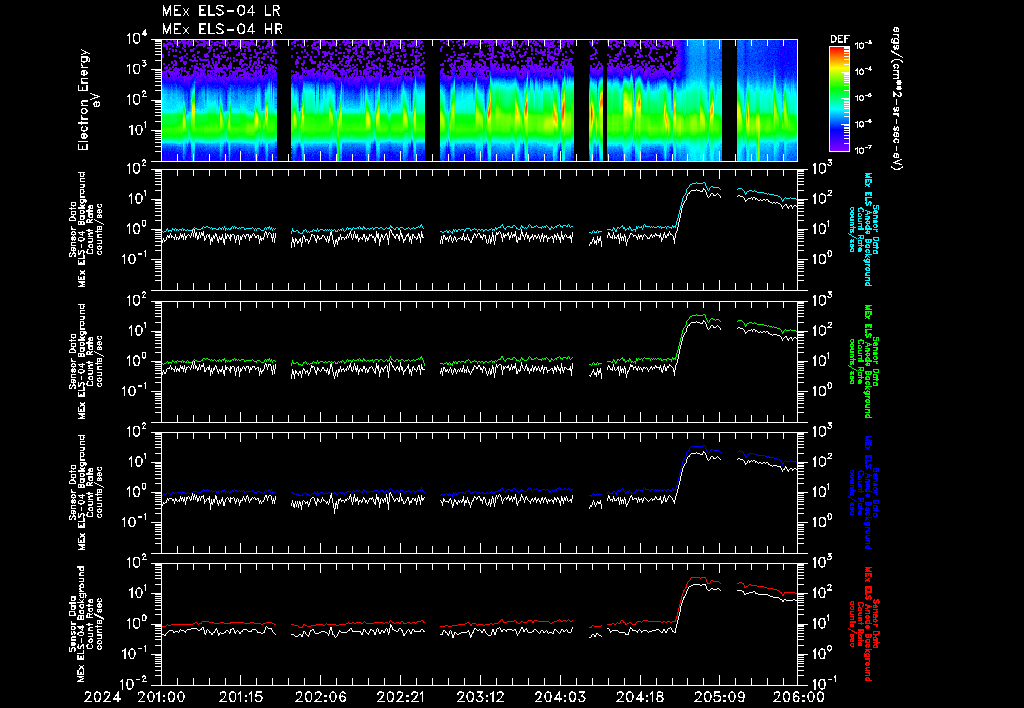Click the "2024" year label on the time axis
Screen dimensions: 1024x708
[x=102, y=697]
